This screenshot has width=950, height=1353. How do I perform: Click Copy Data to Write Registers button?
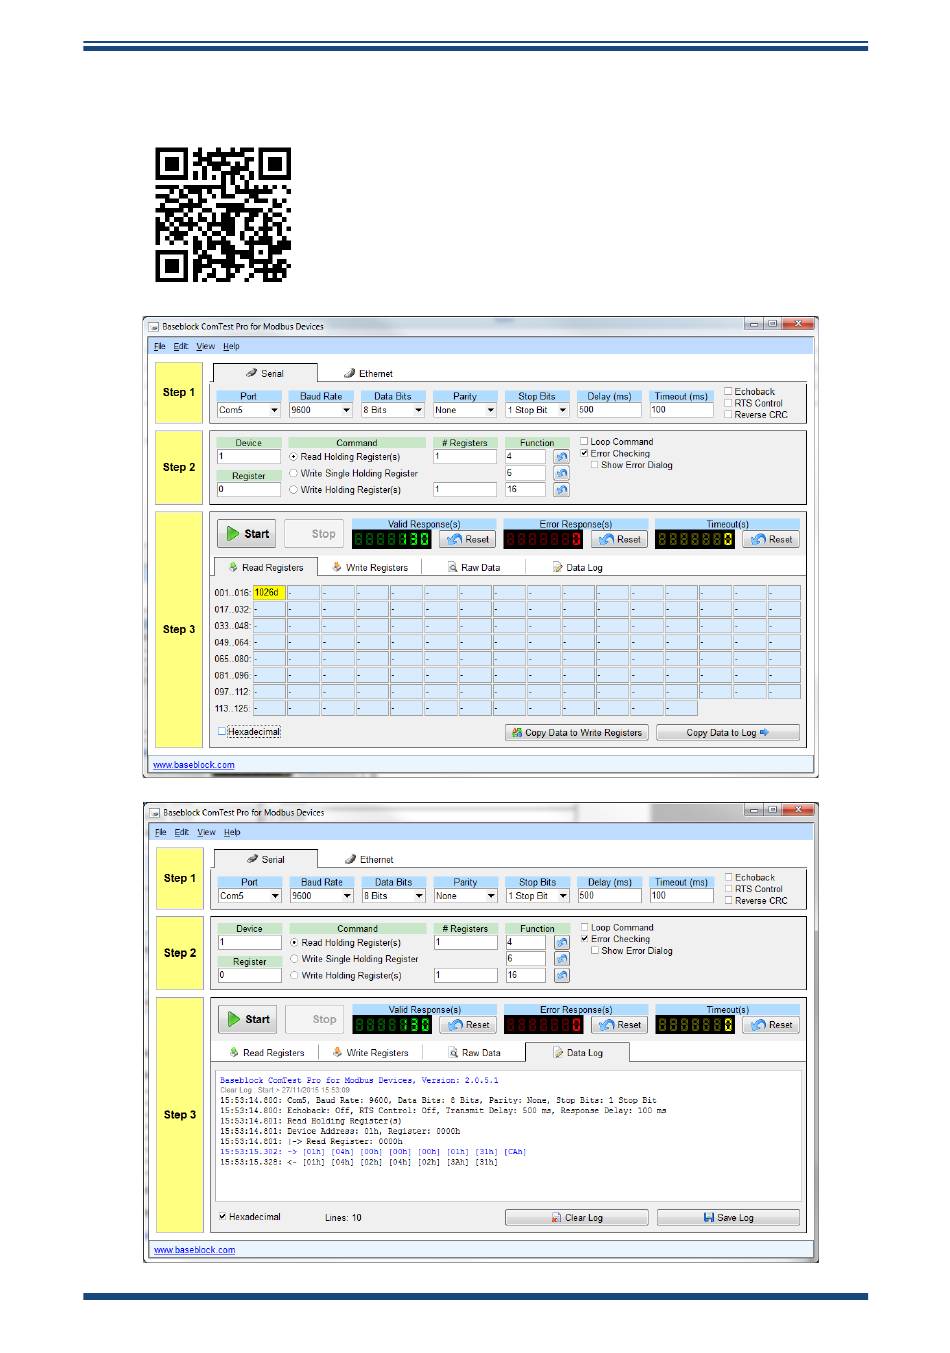[x=577, y=733]
